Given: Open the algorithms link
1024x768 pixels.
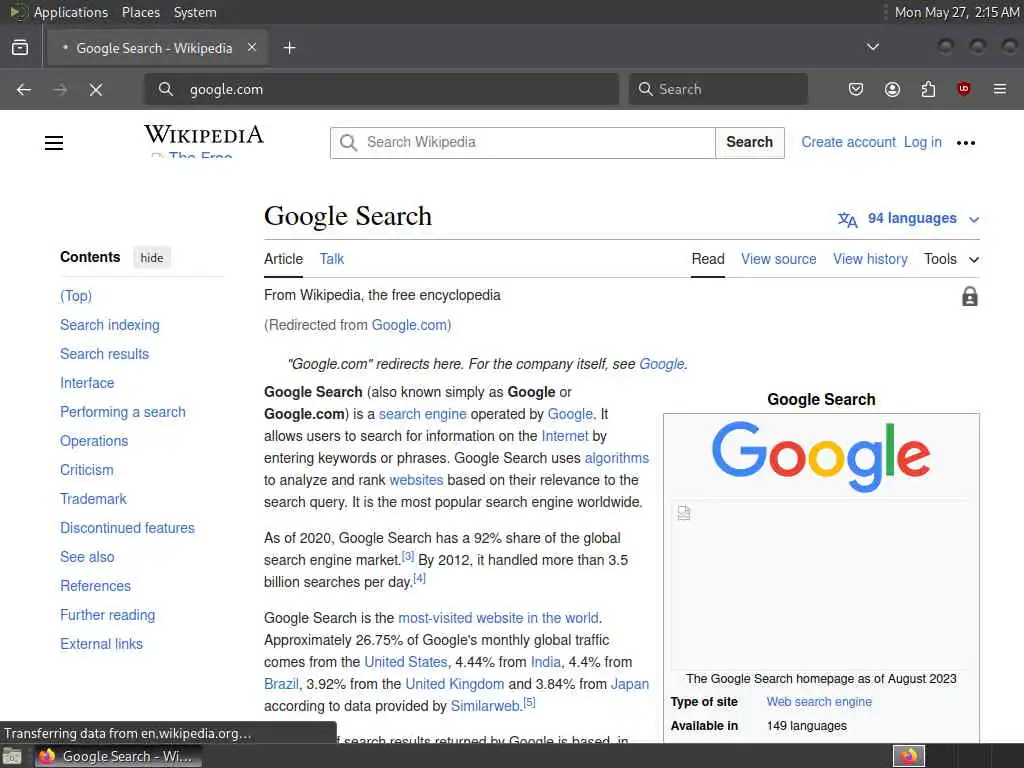Looking at the screenshot, I should pyautogui.click(x=616, y=458).
